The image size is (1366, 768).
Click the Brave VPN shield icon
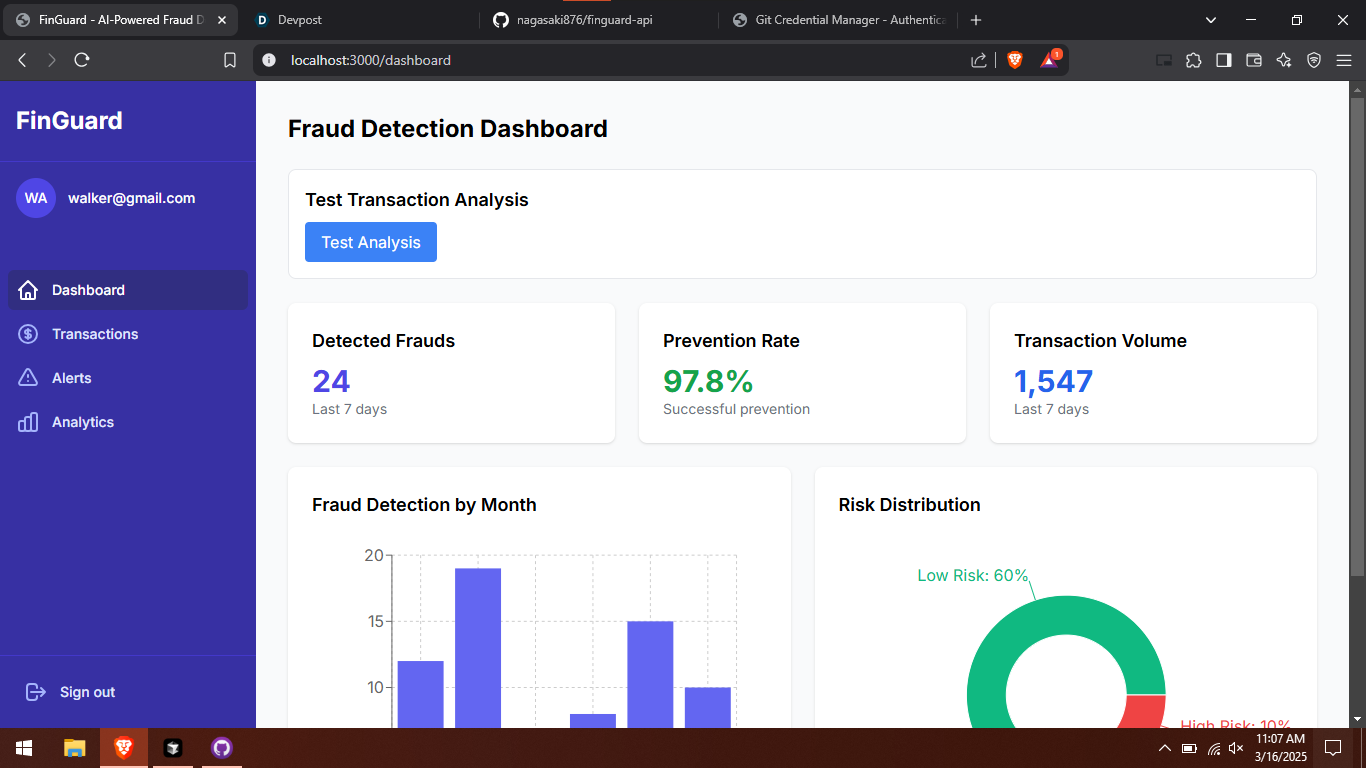pos(1314,60)
